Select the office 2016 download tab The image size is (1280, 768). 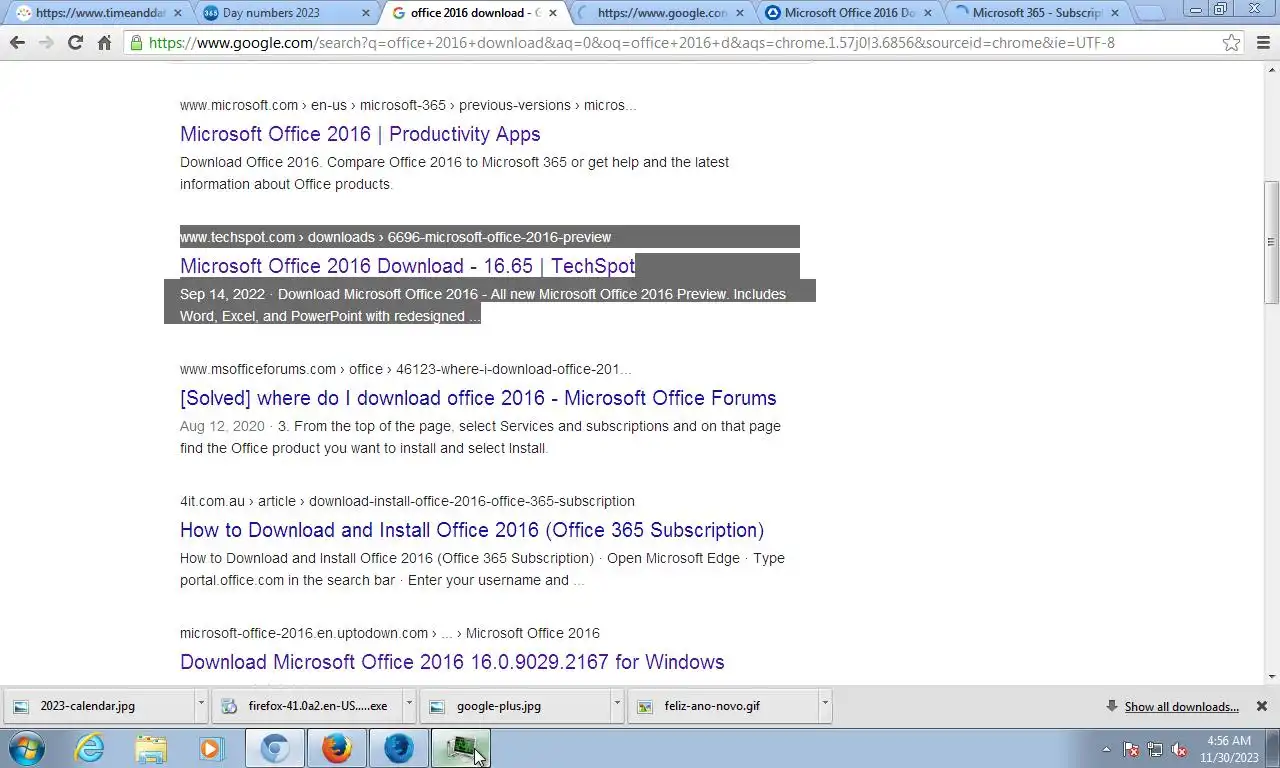[476, 13]
